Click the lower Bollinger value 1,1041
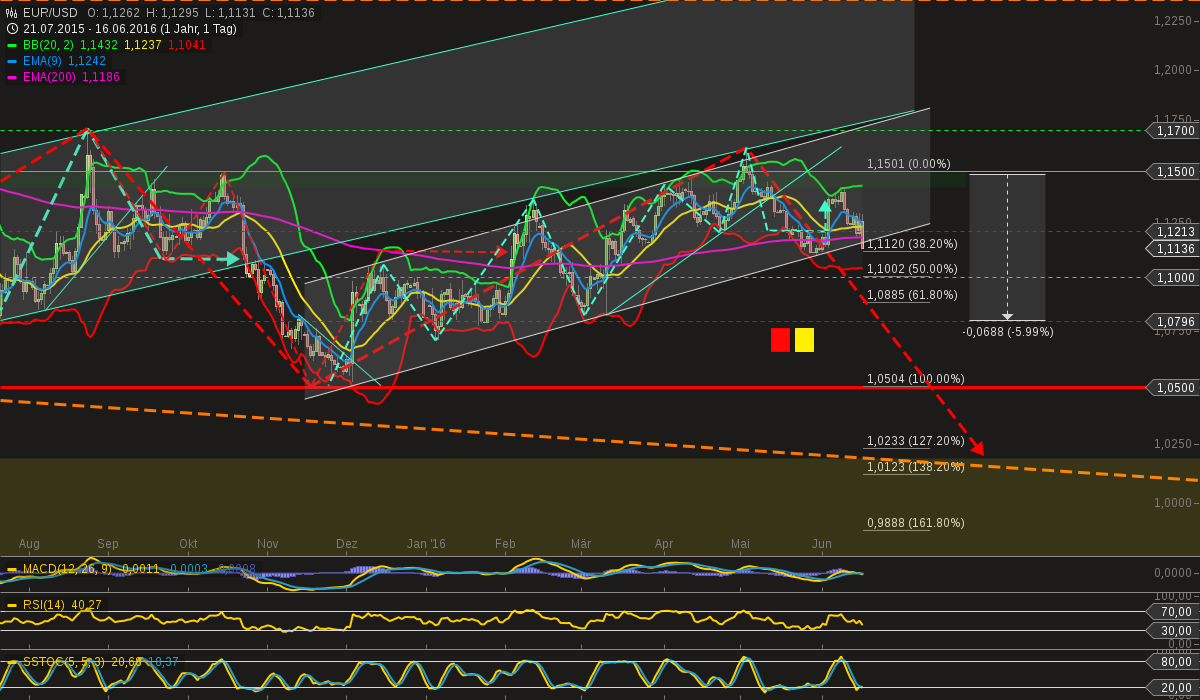 point(187,45)
